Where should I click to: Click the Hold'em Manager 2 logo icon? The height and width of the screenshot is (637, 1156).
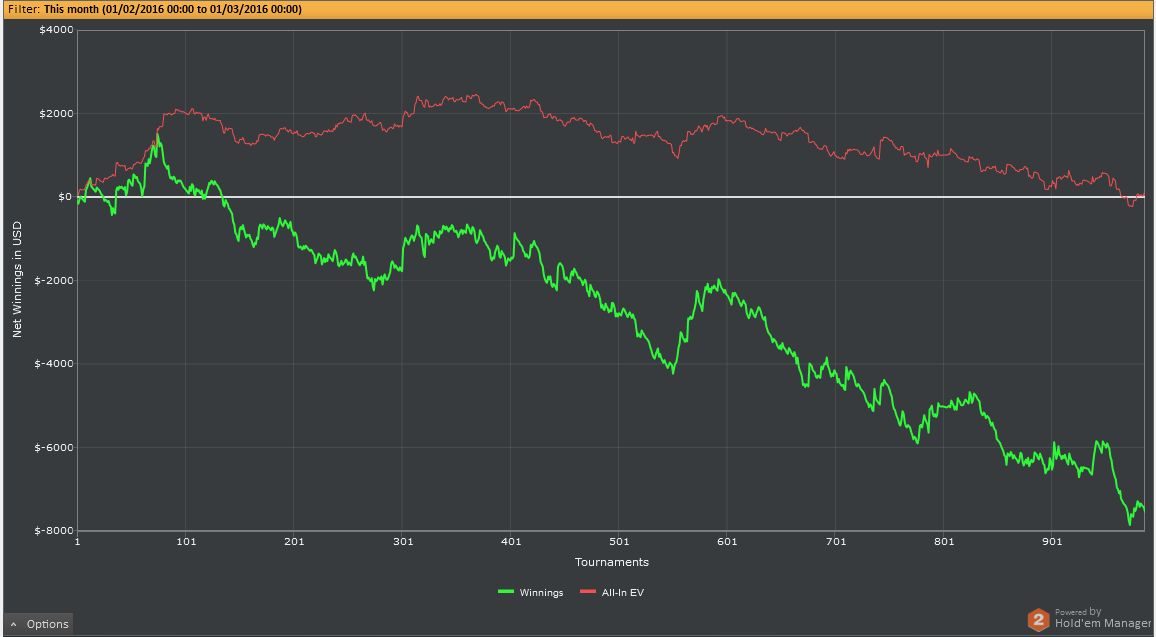click(1039, 619)
